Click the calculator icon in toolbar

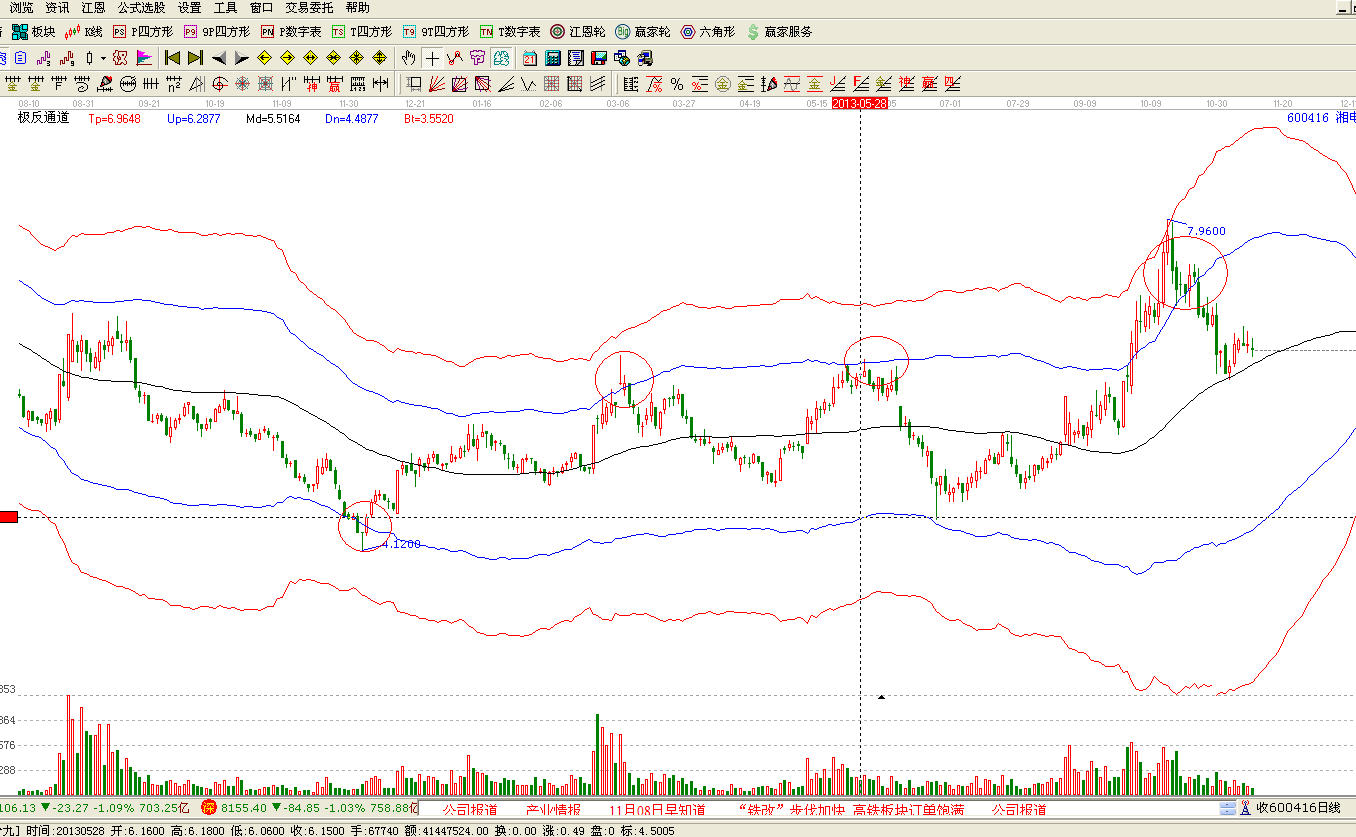(x=552, y=58)
